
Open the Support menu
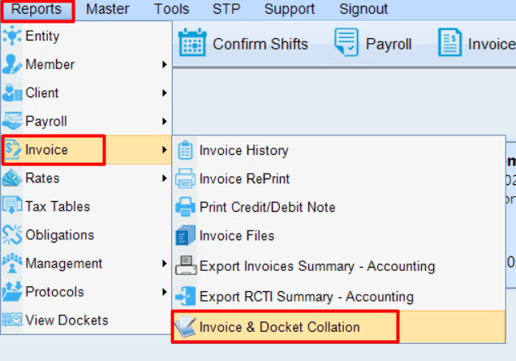[x=289, y=9]
